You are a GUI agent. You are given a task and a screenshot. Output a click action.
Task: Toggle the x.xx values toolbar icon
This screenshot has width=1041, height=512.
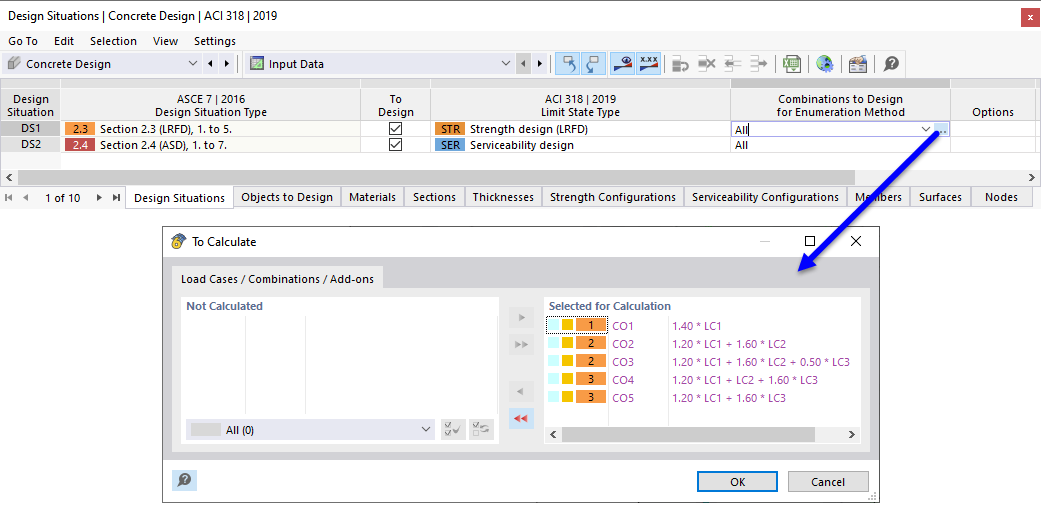[x=648, y=64]
